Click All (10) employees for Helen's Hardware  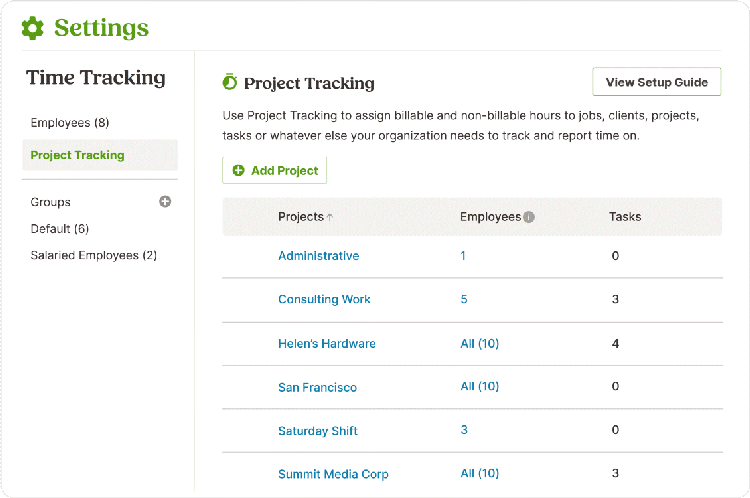point(480,343)
